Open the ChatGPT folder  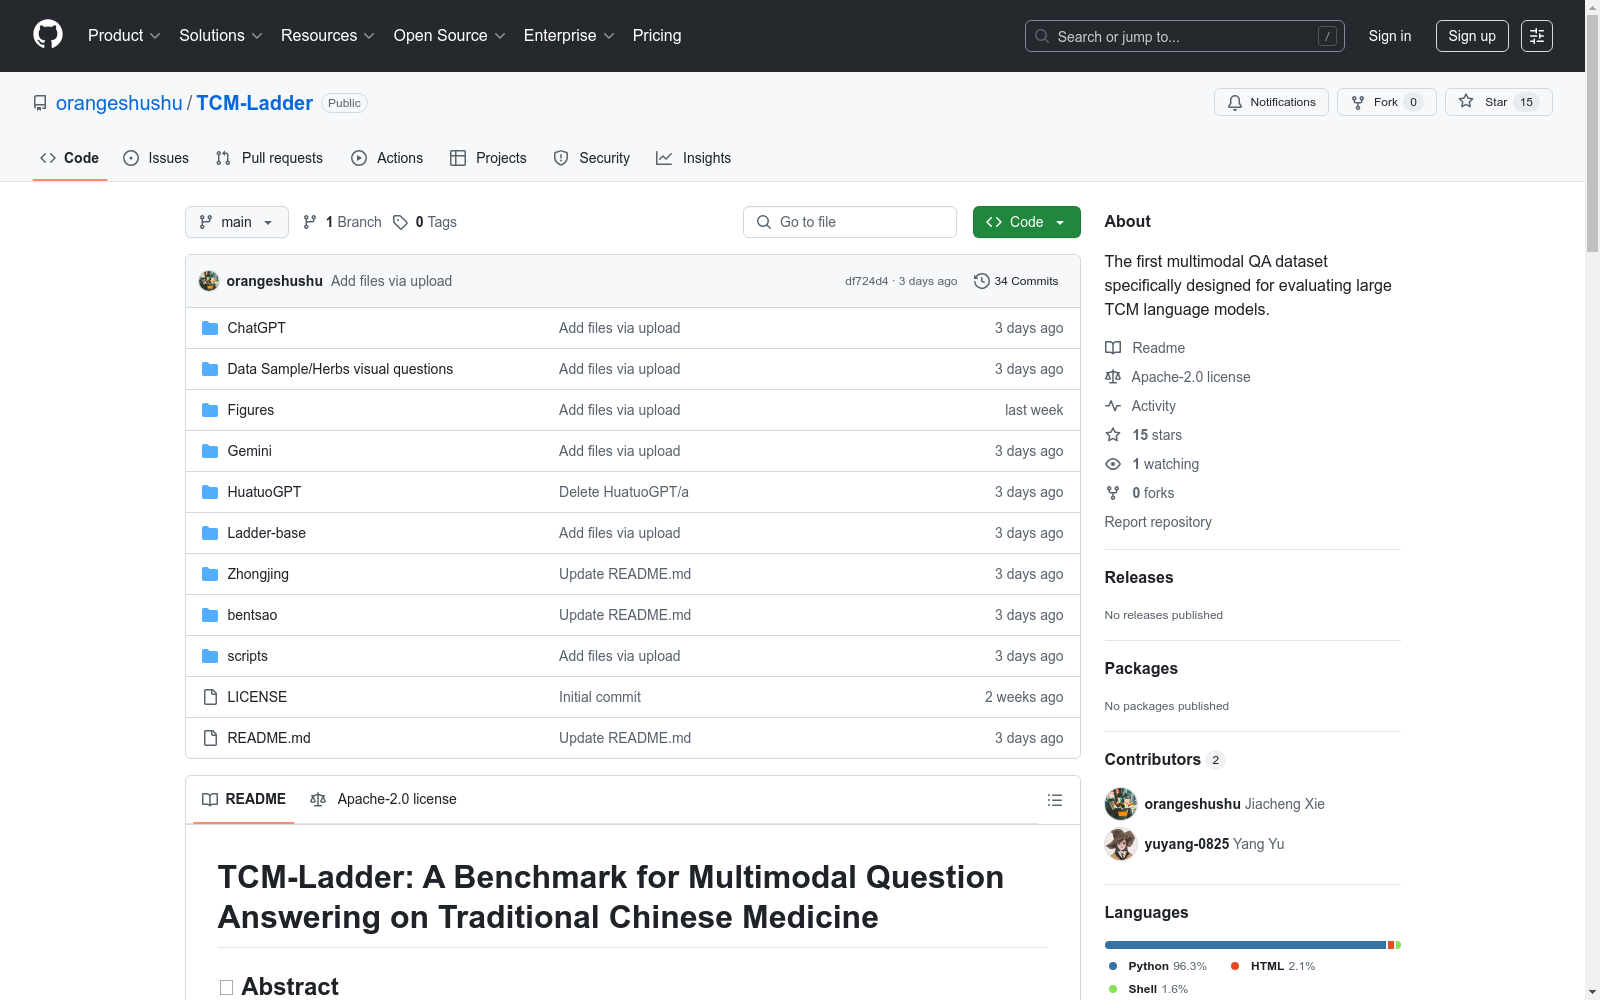tap(256, 328)
